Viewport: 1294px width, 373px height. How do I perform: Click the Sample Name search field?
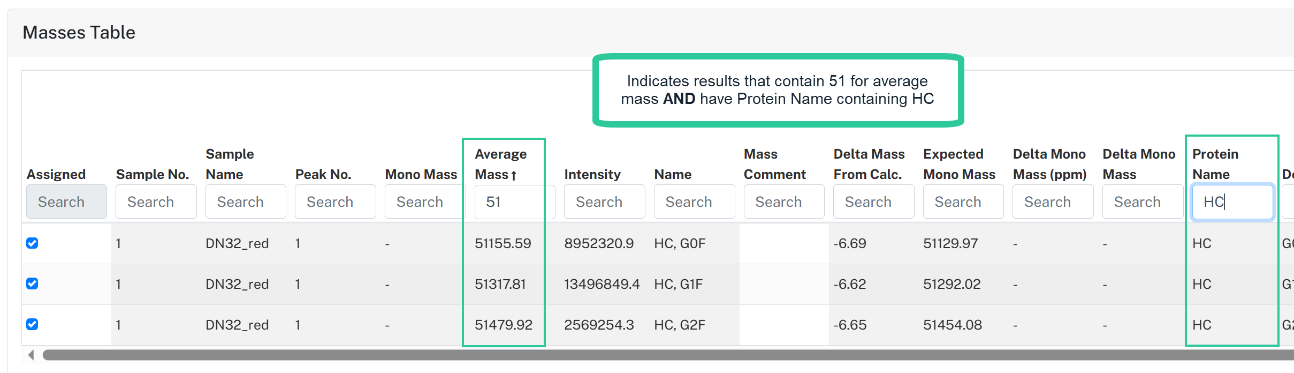pyautogui.click(x=246, y=202)
